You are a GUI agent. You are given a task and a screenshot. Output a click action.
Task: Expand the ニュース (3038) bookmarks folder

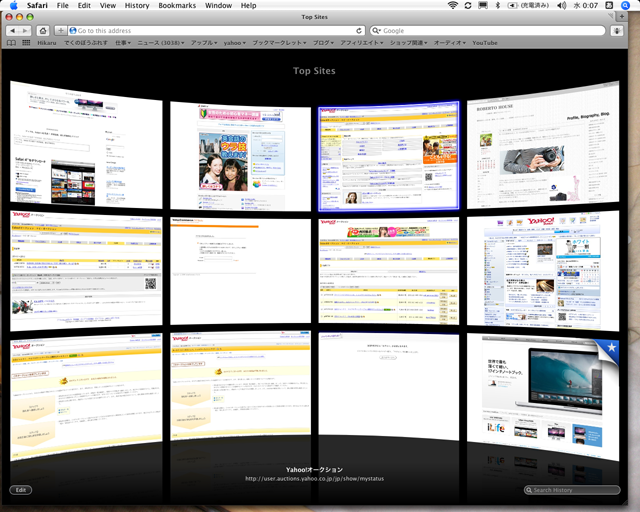click(161, 43)
